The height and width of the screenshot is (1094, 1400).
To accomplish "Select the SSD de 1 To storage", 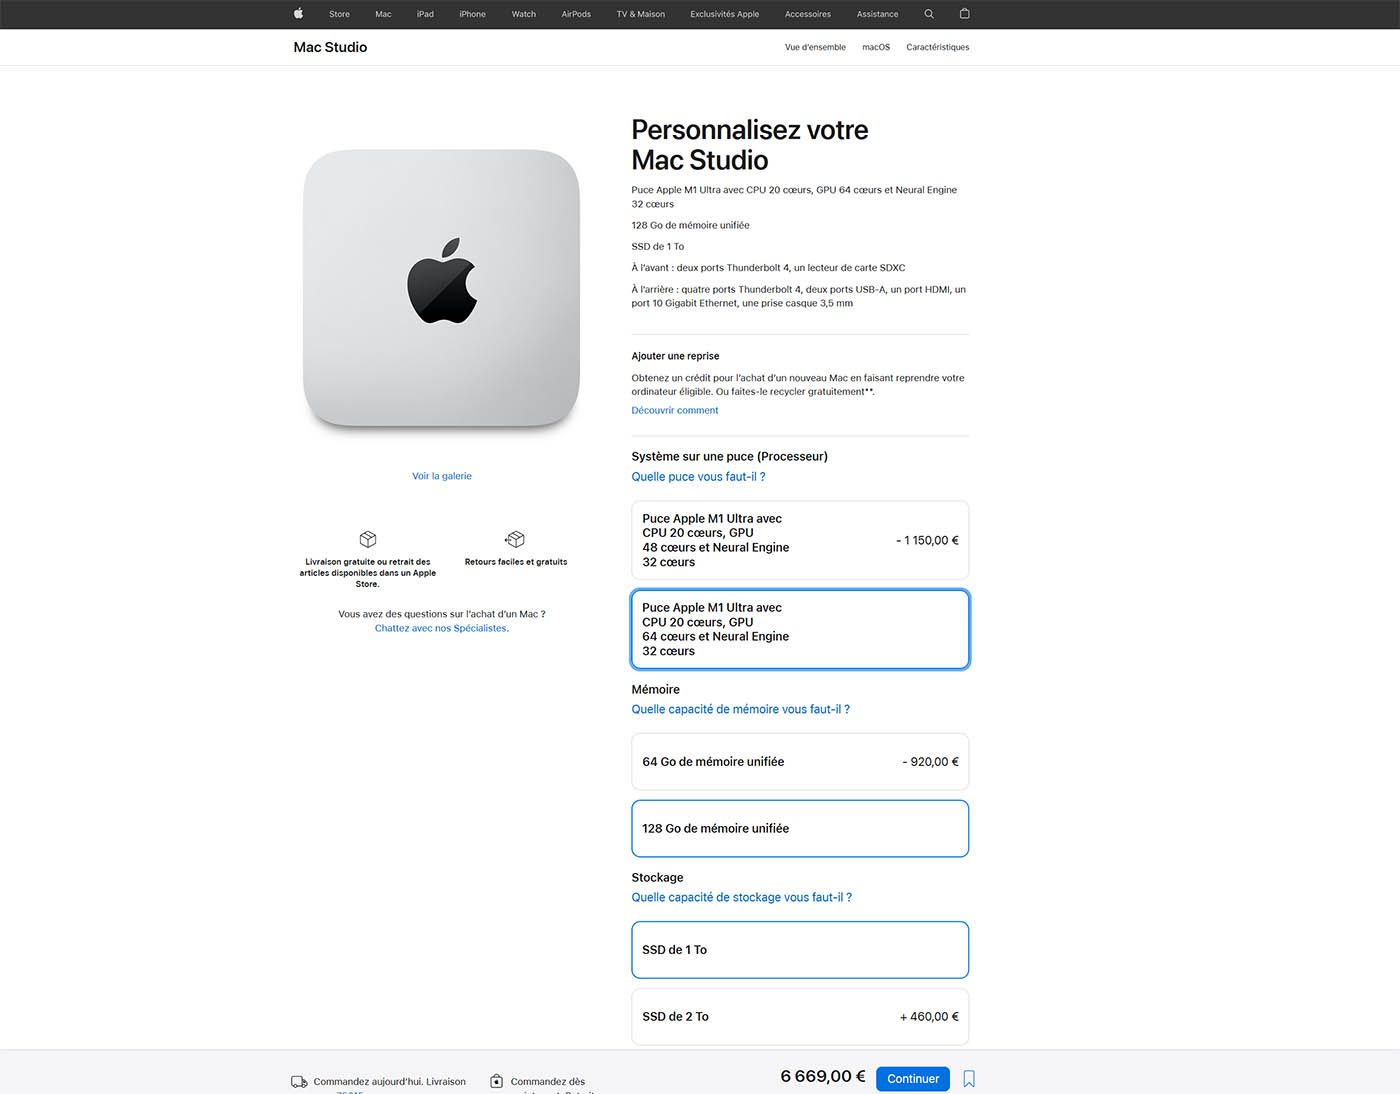I will [x=800, y=950].
